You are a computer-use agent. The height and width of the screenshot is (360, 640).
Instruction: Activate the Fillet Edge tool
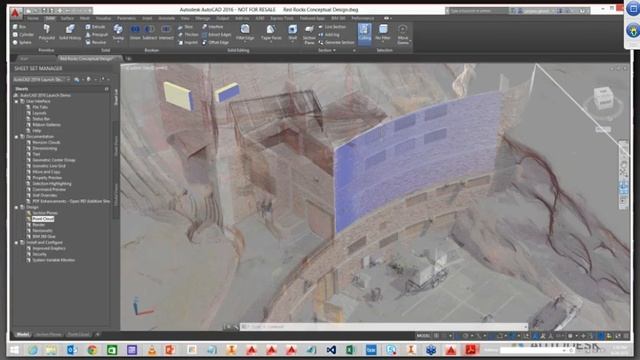pyautogui.click(x=245, y=32)
